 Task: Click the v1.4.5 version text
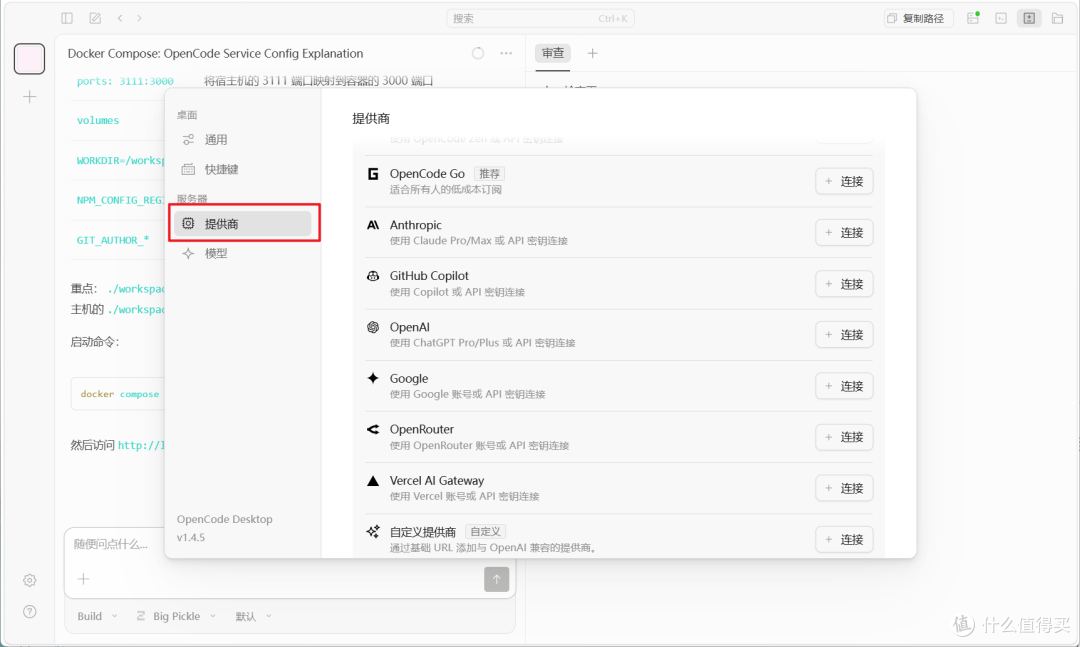pyautogui.click(x=191, y=537)
